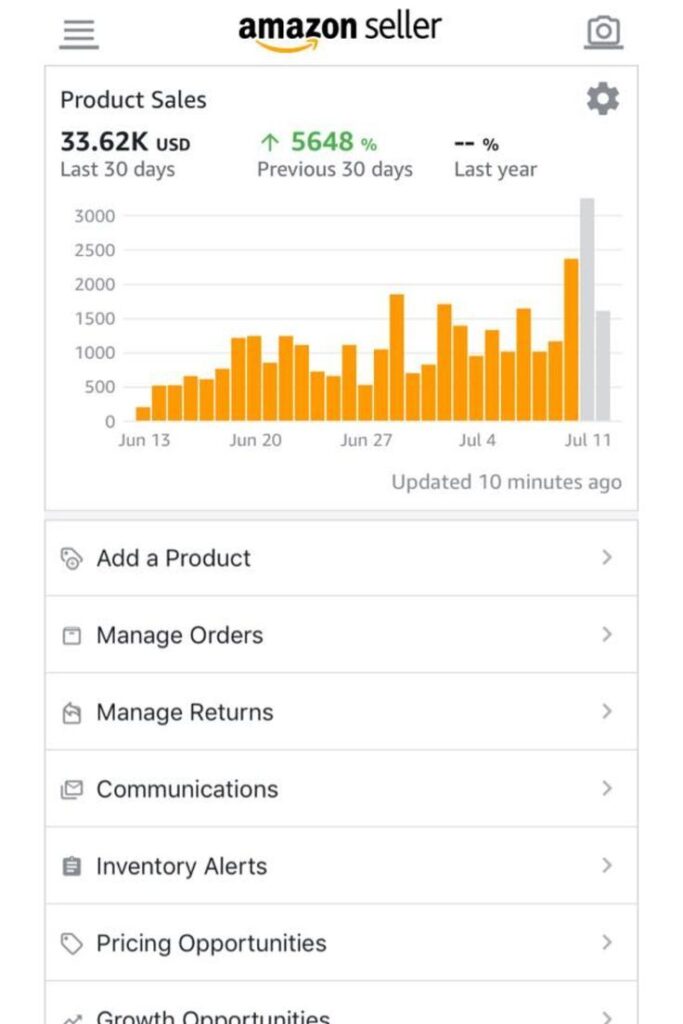
Task: Expand Communications chevron arrow
Action: tap(607, 788)
